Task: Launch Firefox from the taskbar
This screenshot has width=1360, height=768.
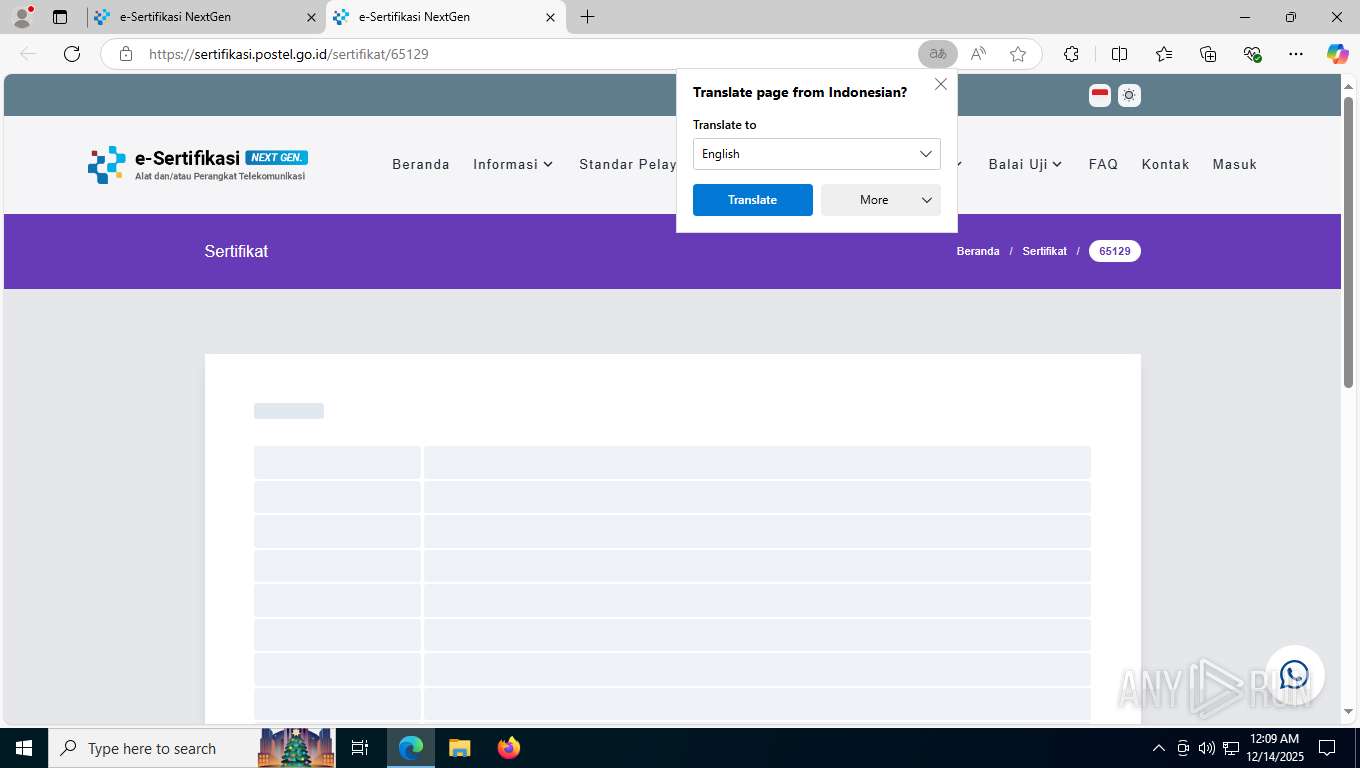Action: click(x=509, y=748)
